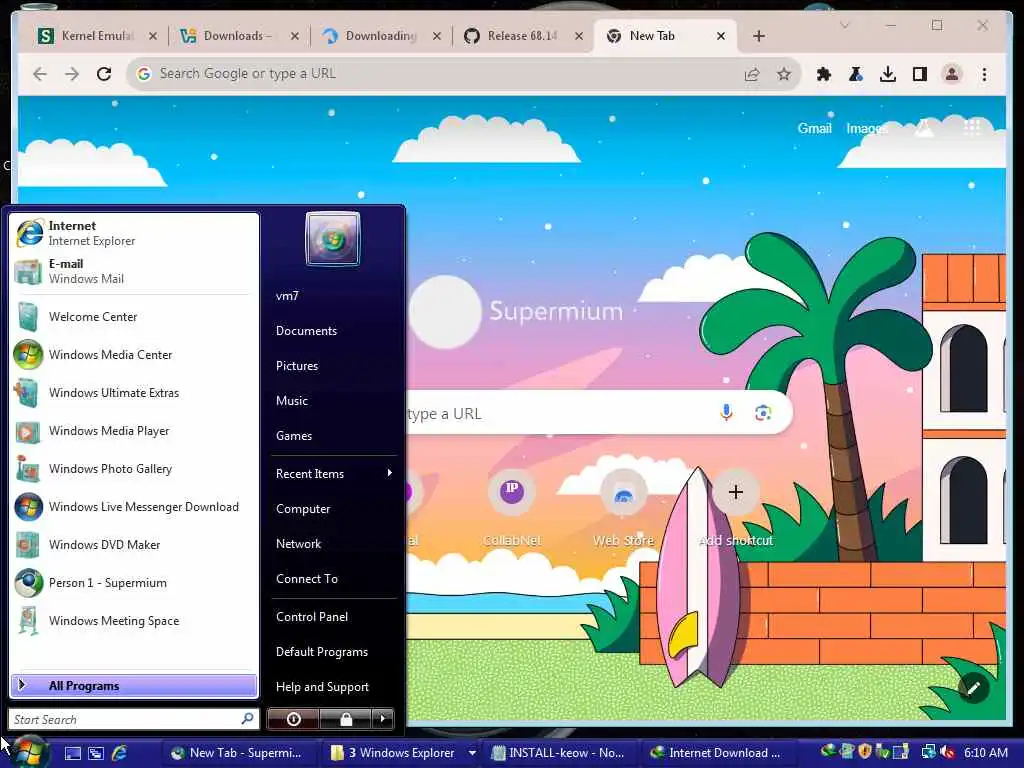This screenshot has width=1024, height=768.
Task: Launch Windows Media Center
Action: pos(134,355)
